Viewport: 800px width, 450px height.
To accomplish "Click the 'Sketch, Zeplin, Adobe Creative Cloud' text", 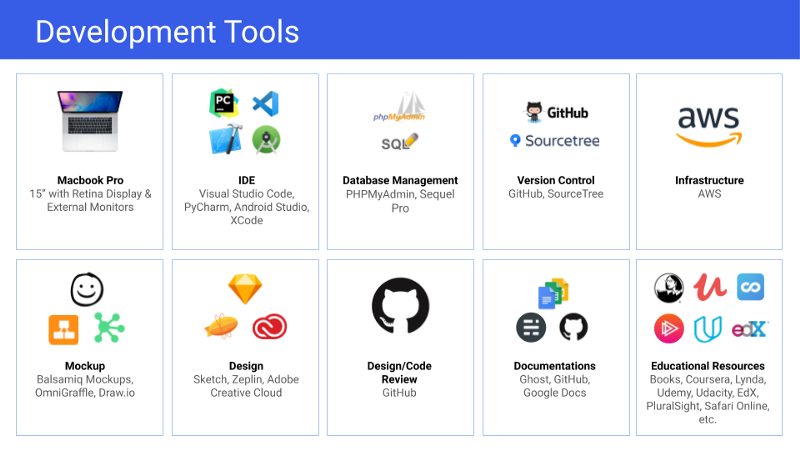I will (x=246, y=386).
